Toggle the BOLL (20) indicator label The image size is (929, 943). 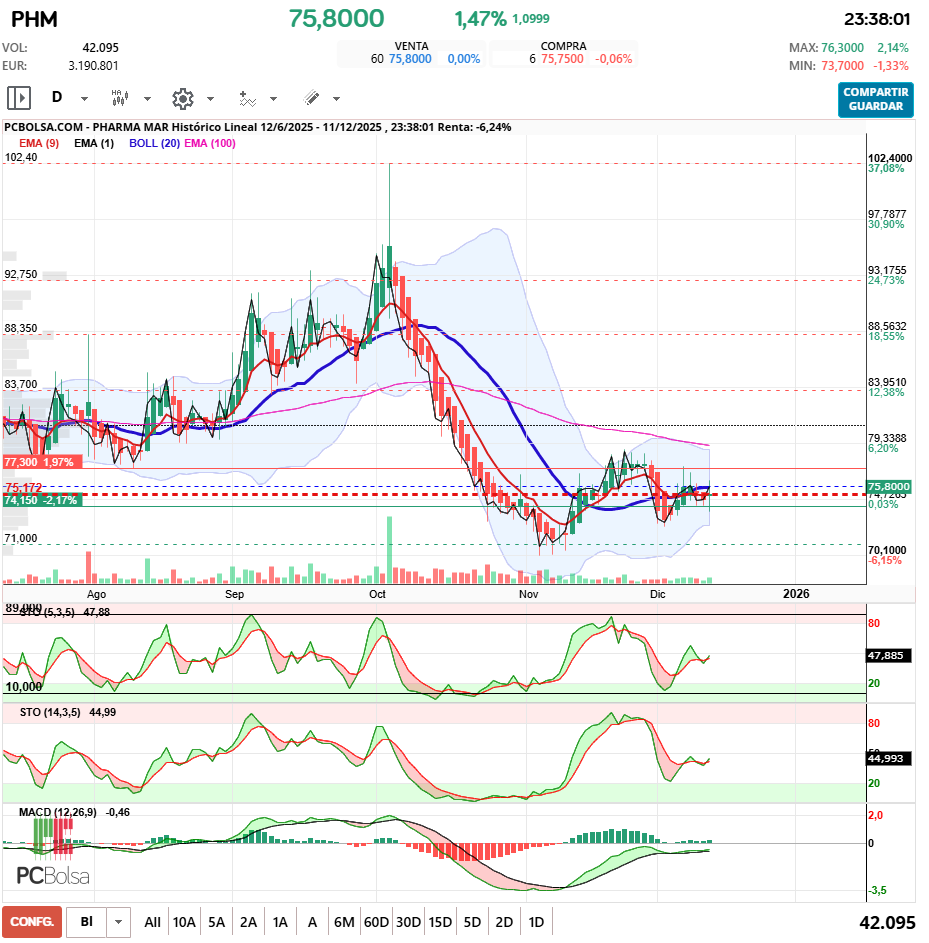[x=156, y=143]
